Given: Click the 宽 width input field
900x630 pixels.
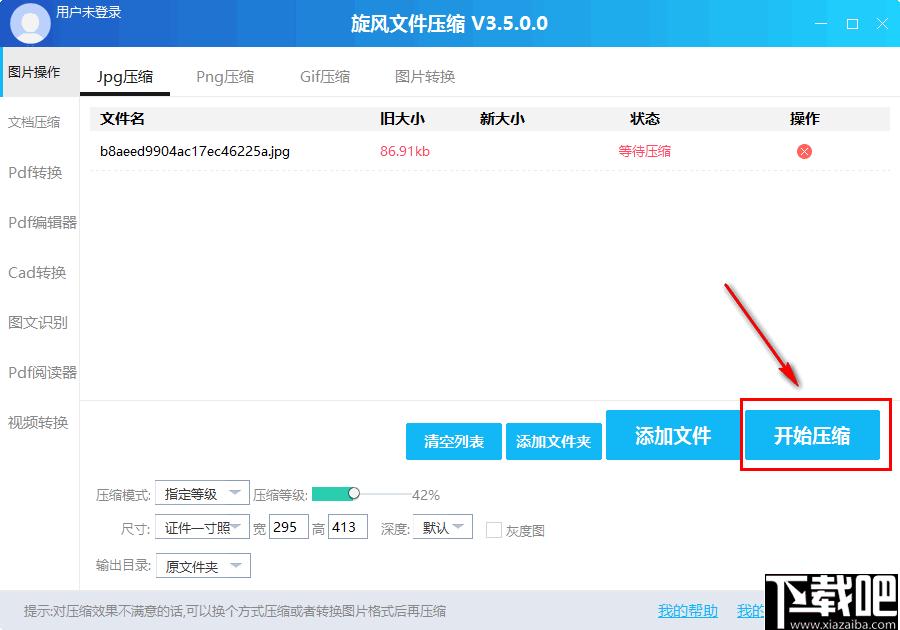Looking at the screenshot, I should 289,527.
